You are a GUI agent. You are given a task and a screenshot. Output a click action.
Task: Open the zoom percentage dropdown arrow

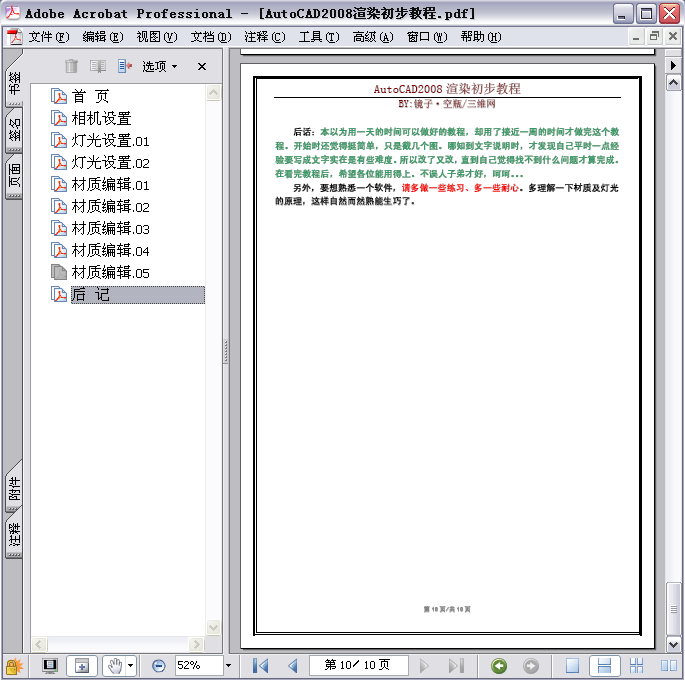pyautogui.click(x=228, y=666)
